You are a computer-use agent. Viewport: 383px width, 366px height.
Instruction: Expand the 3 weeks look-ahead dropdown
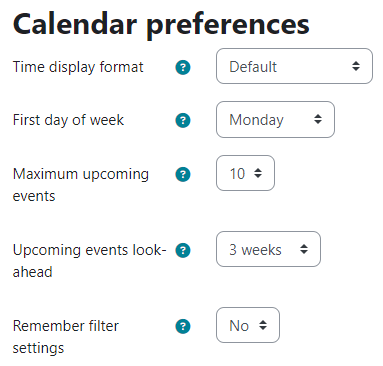click(268, 249)
